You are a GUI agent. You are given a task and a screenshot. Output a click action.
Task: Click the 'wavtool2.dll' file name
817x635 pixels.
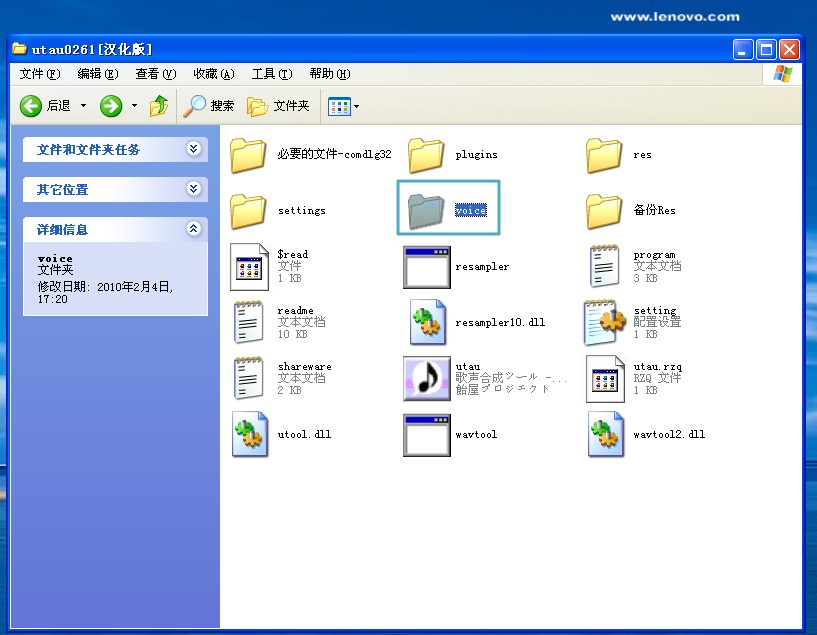tap(669, 434)
